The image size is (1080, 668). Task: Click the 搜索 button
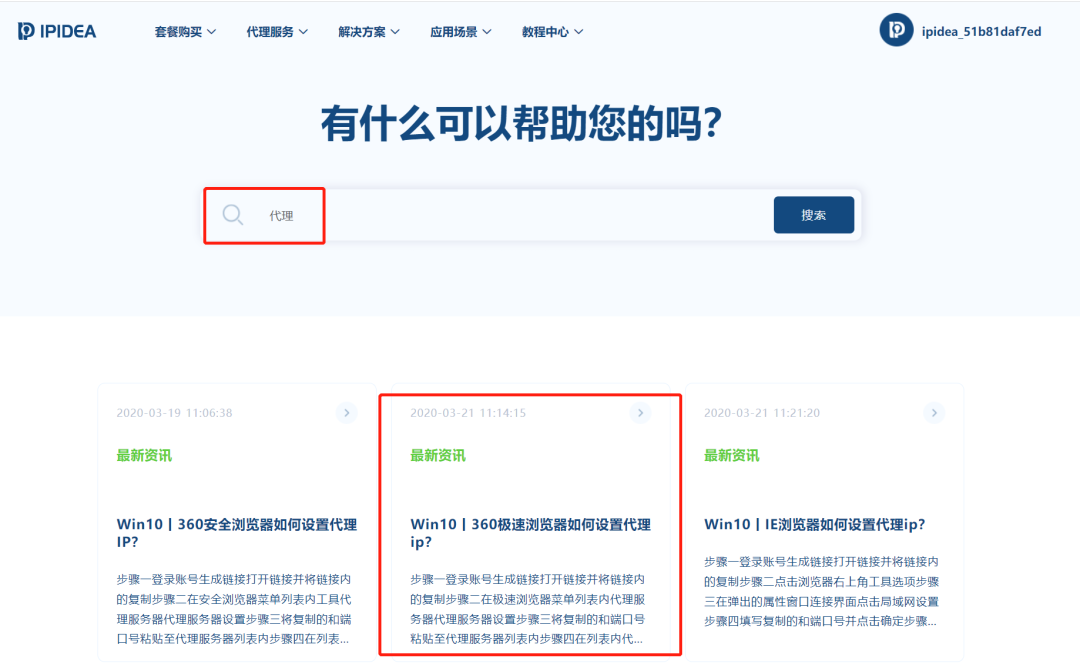click(x=813, y=215)
